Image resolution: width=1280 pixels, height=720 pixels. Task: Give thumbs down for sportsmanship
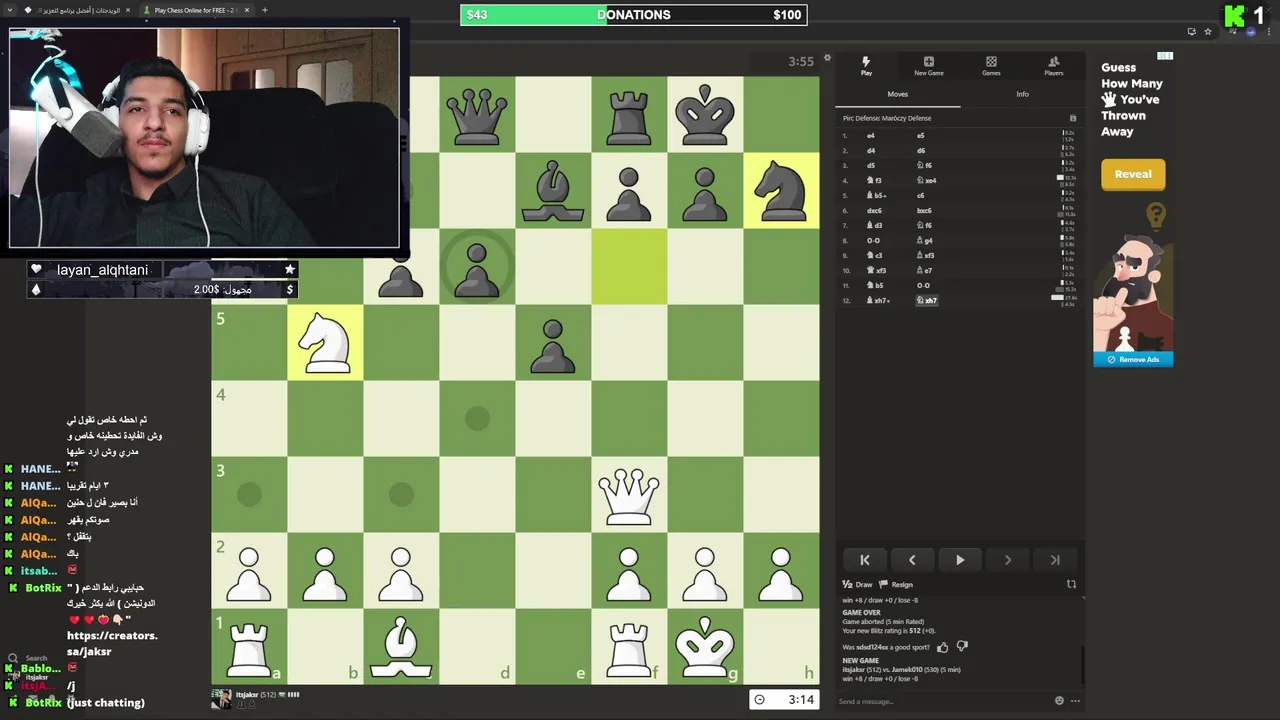pyautogui.click(x=962, y=647)
